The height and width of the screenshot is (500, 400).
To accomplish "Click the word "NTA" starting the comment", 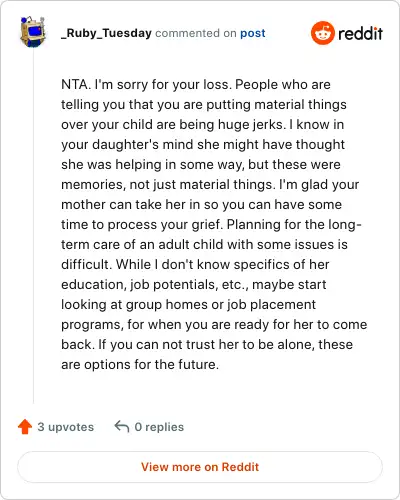I will pos(75,84).
